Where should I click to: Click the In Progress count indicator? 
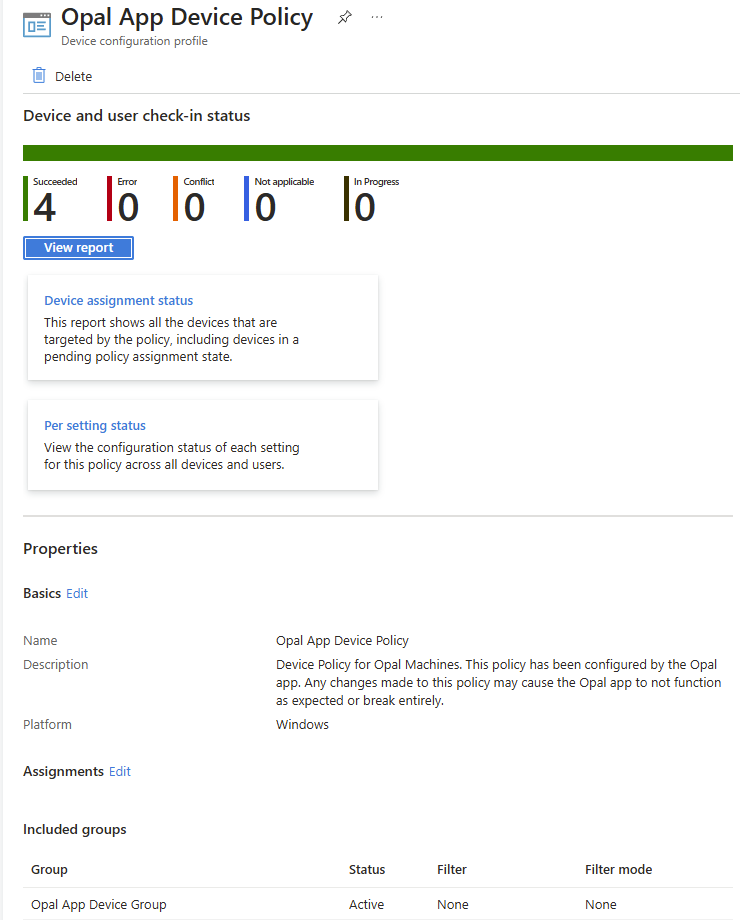click(x=365, y=205)
